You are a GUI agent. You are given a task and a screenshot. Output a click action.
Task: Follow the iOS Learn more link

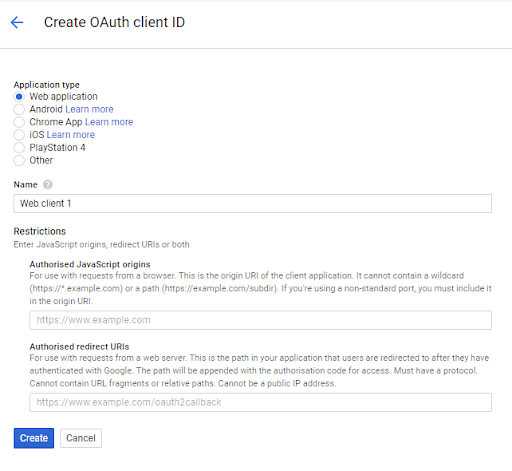(71, 135)
